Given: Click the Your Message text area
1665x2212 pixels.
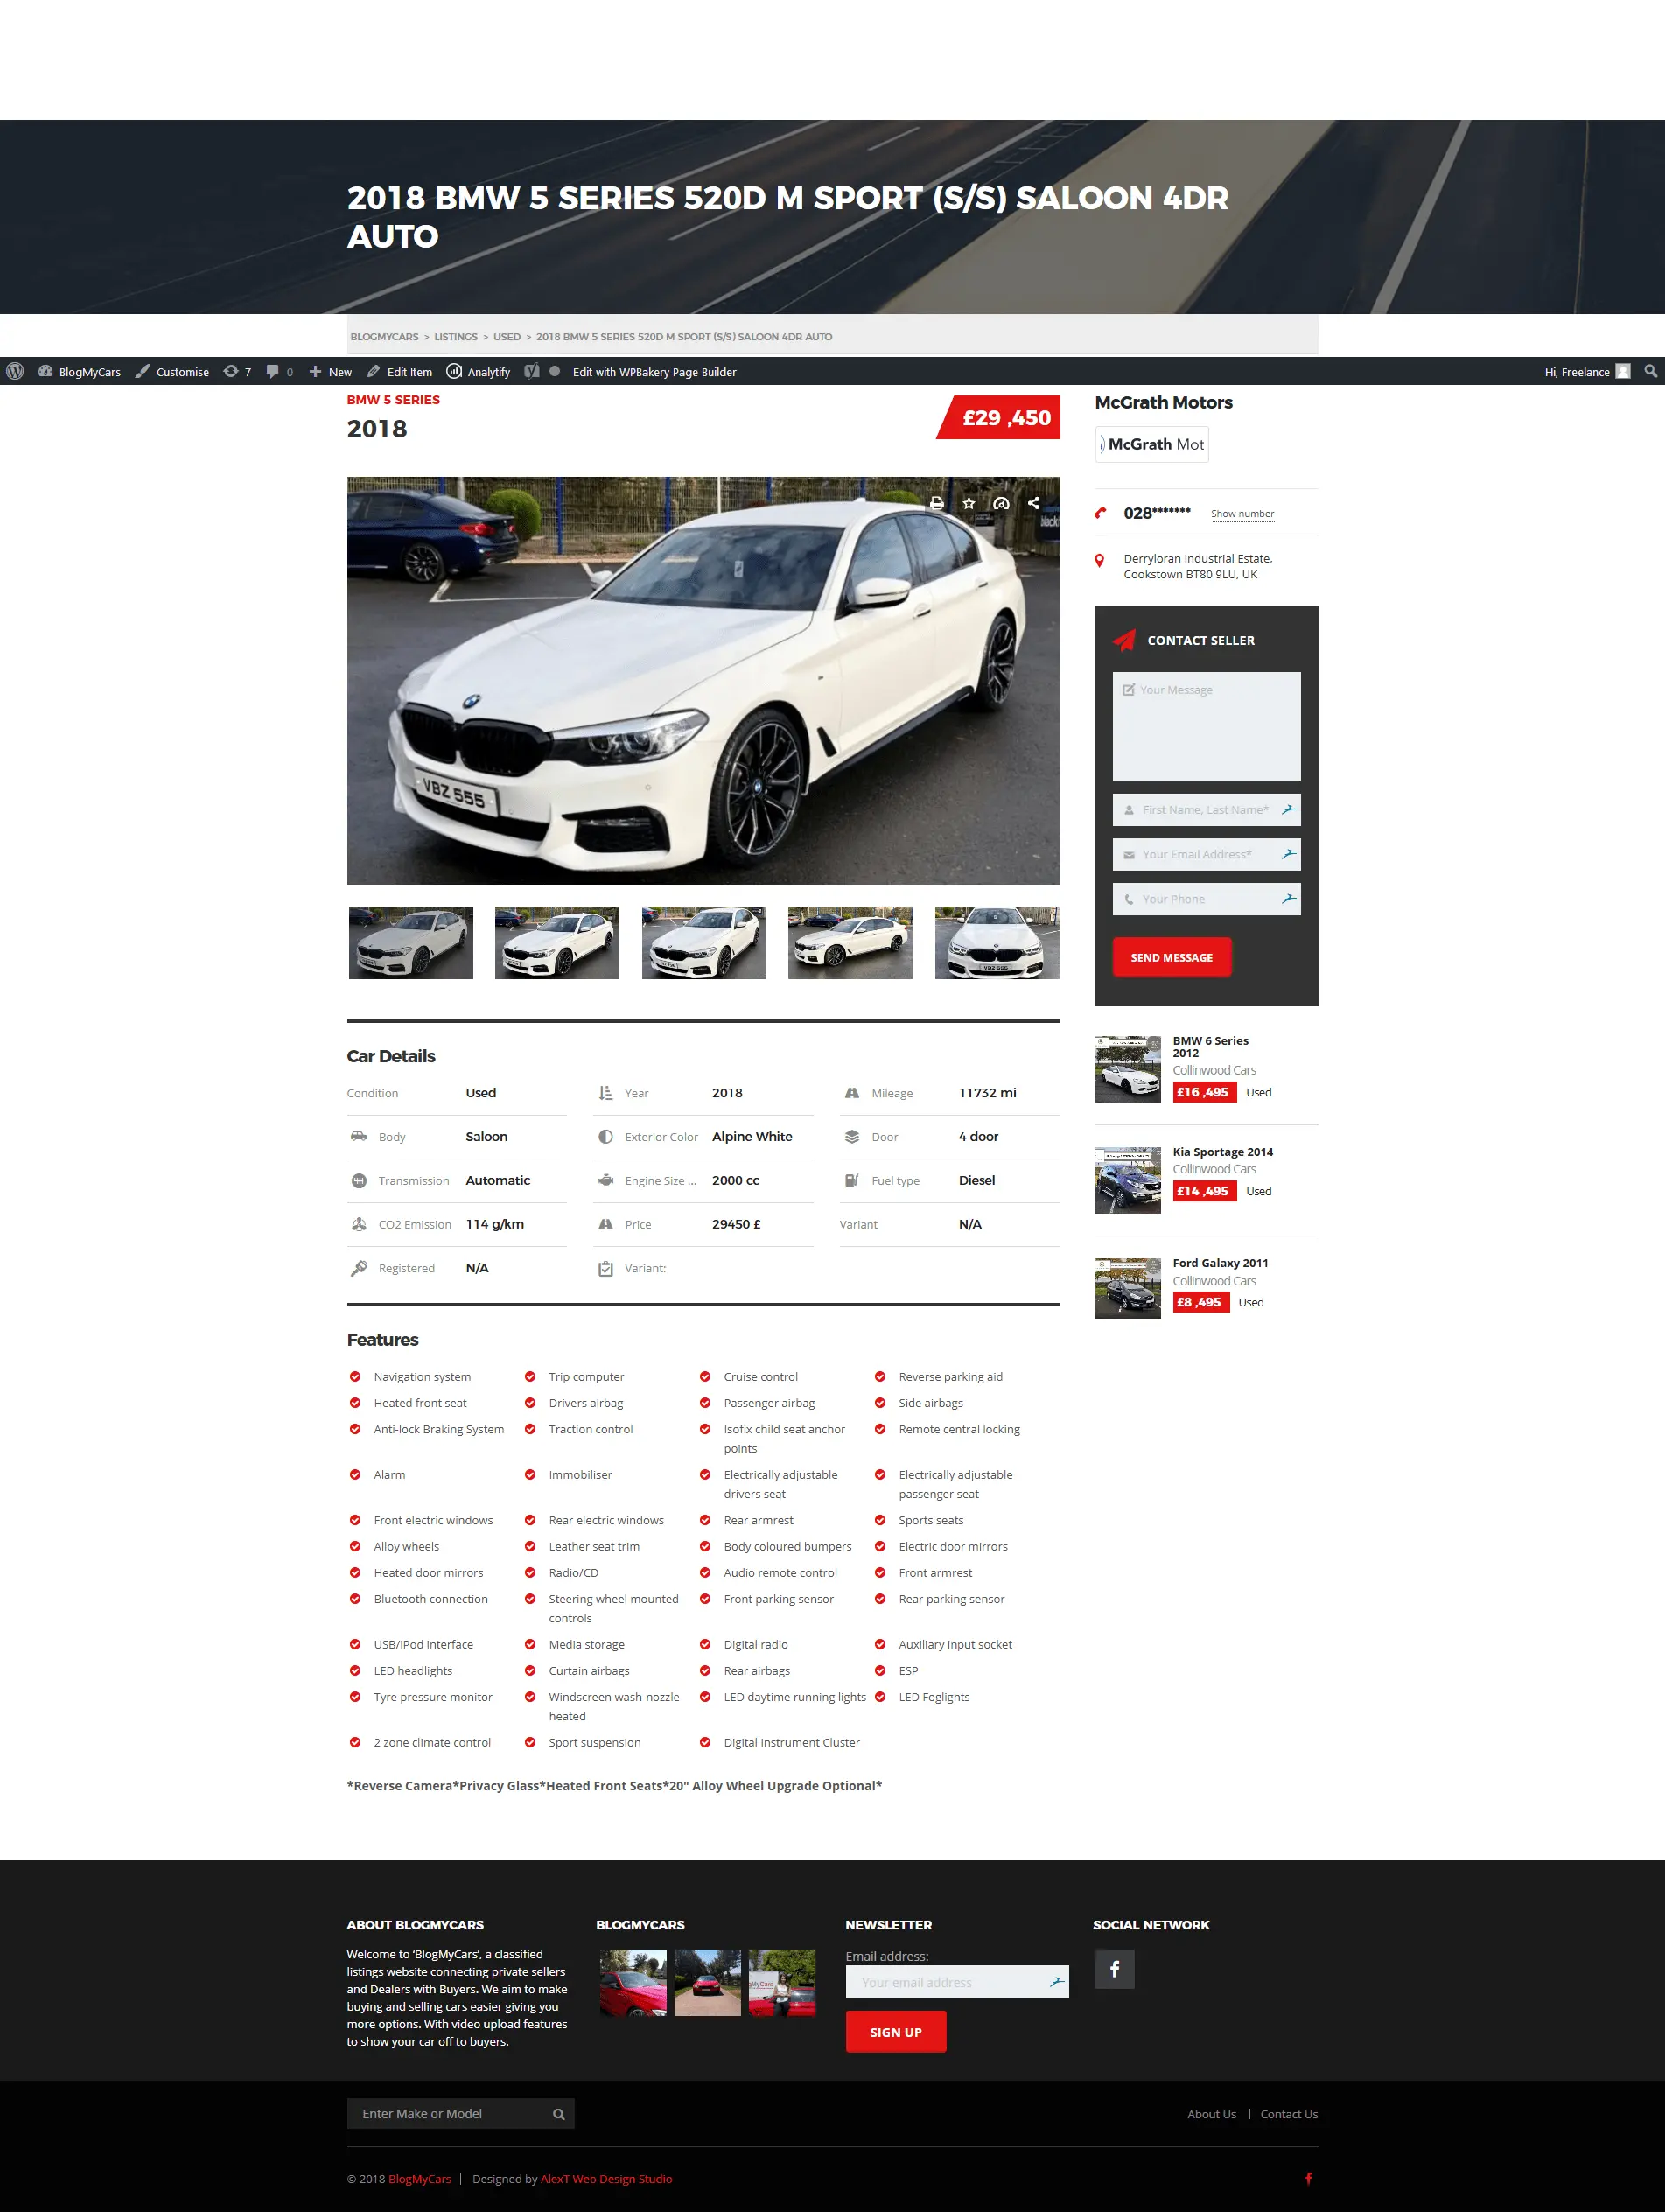Looking at the screenshot, I should (1206, 726).
